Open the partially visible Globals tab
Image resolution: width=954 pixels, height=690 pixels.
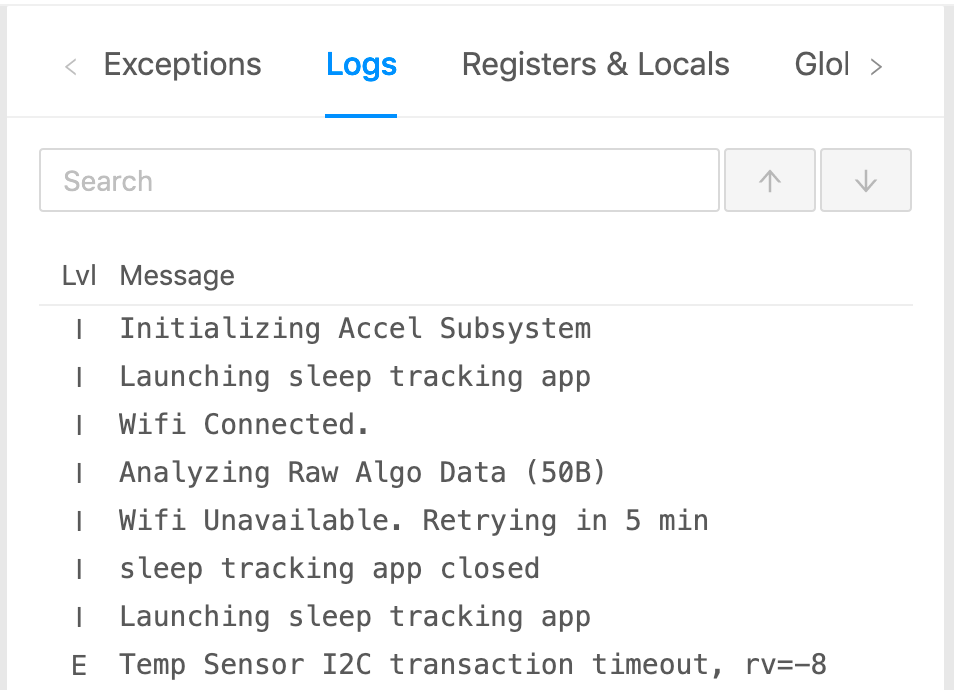point(821,65)
